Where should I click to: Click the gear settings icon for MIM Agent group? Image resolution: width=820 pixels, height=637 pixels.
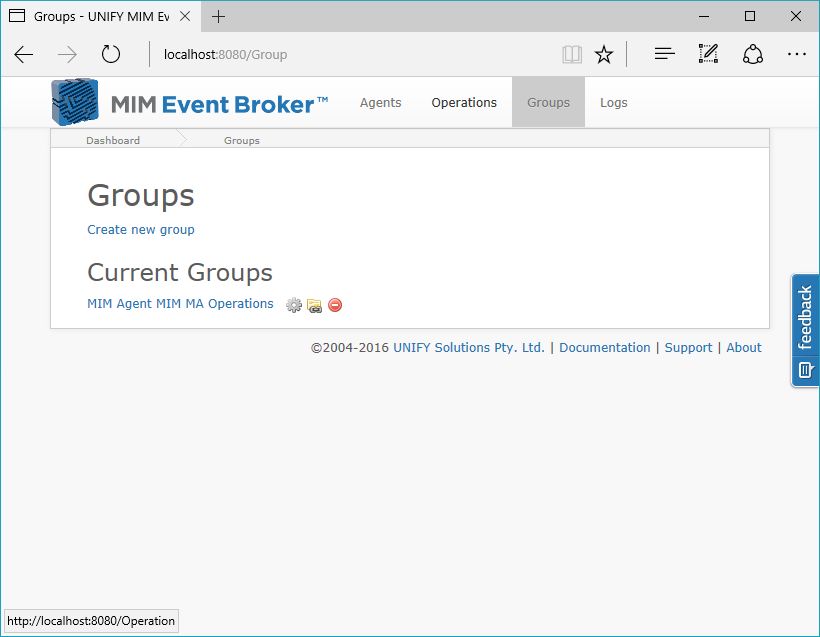click(294, 305)
